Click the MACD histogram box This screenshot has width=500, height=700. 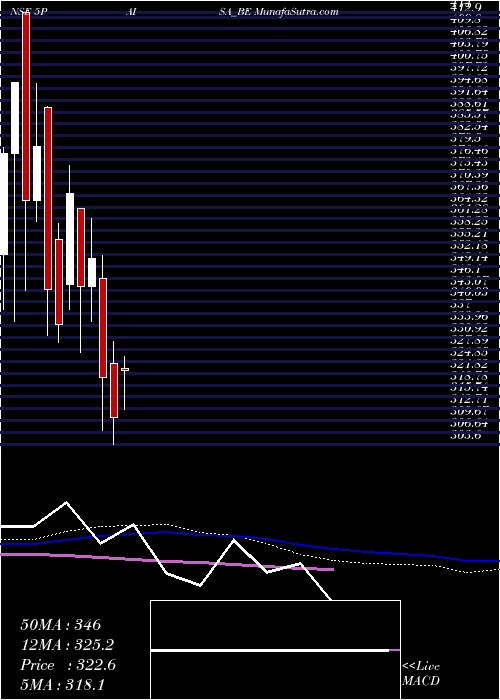275,650
